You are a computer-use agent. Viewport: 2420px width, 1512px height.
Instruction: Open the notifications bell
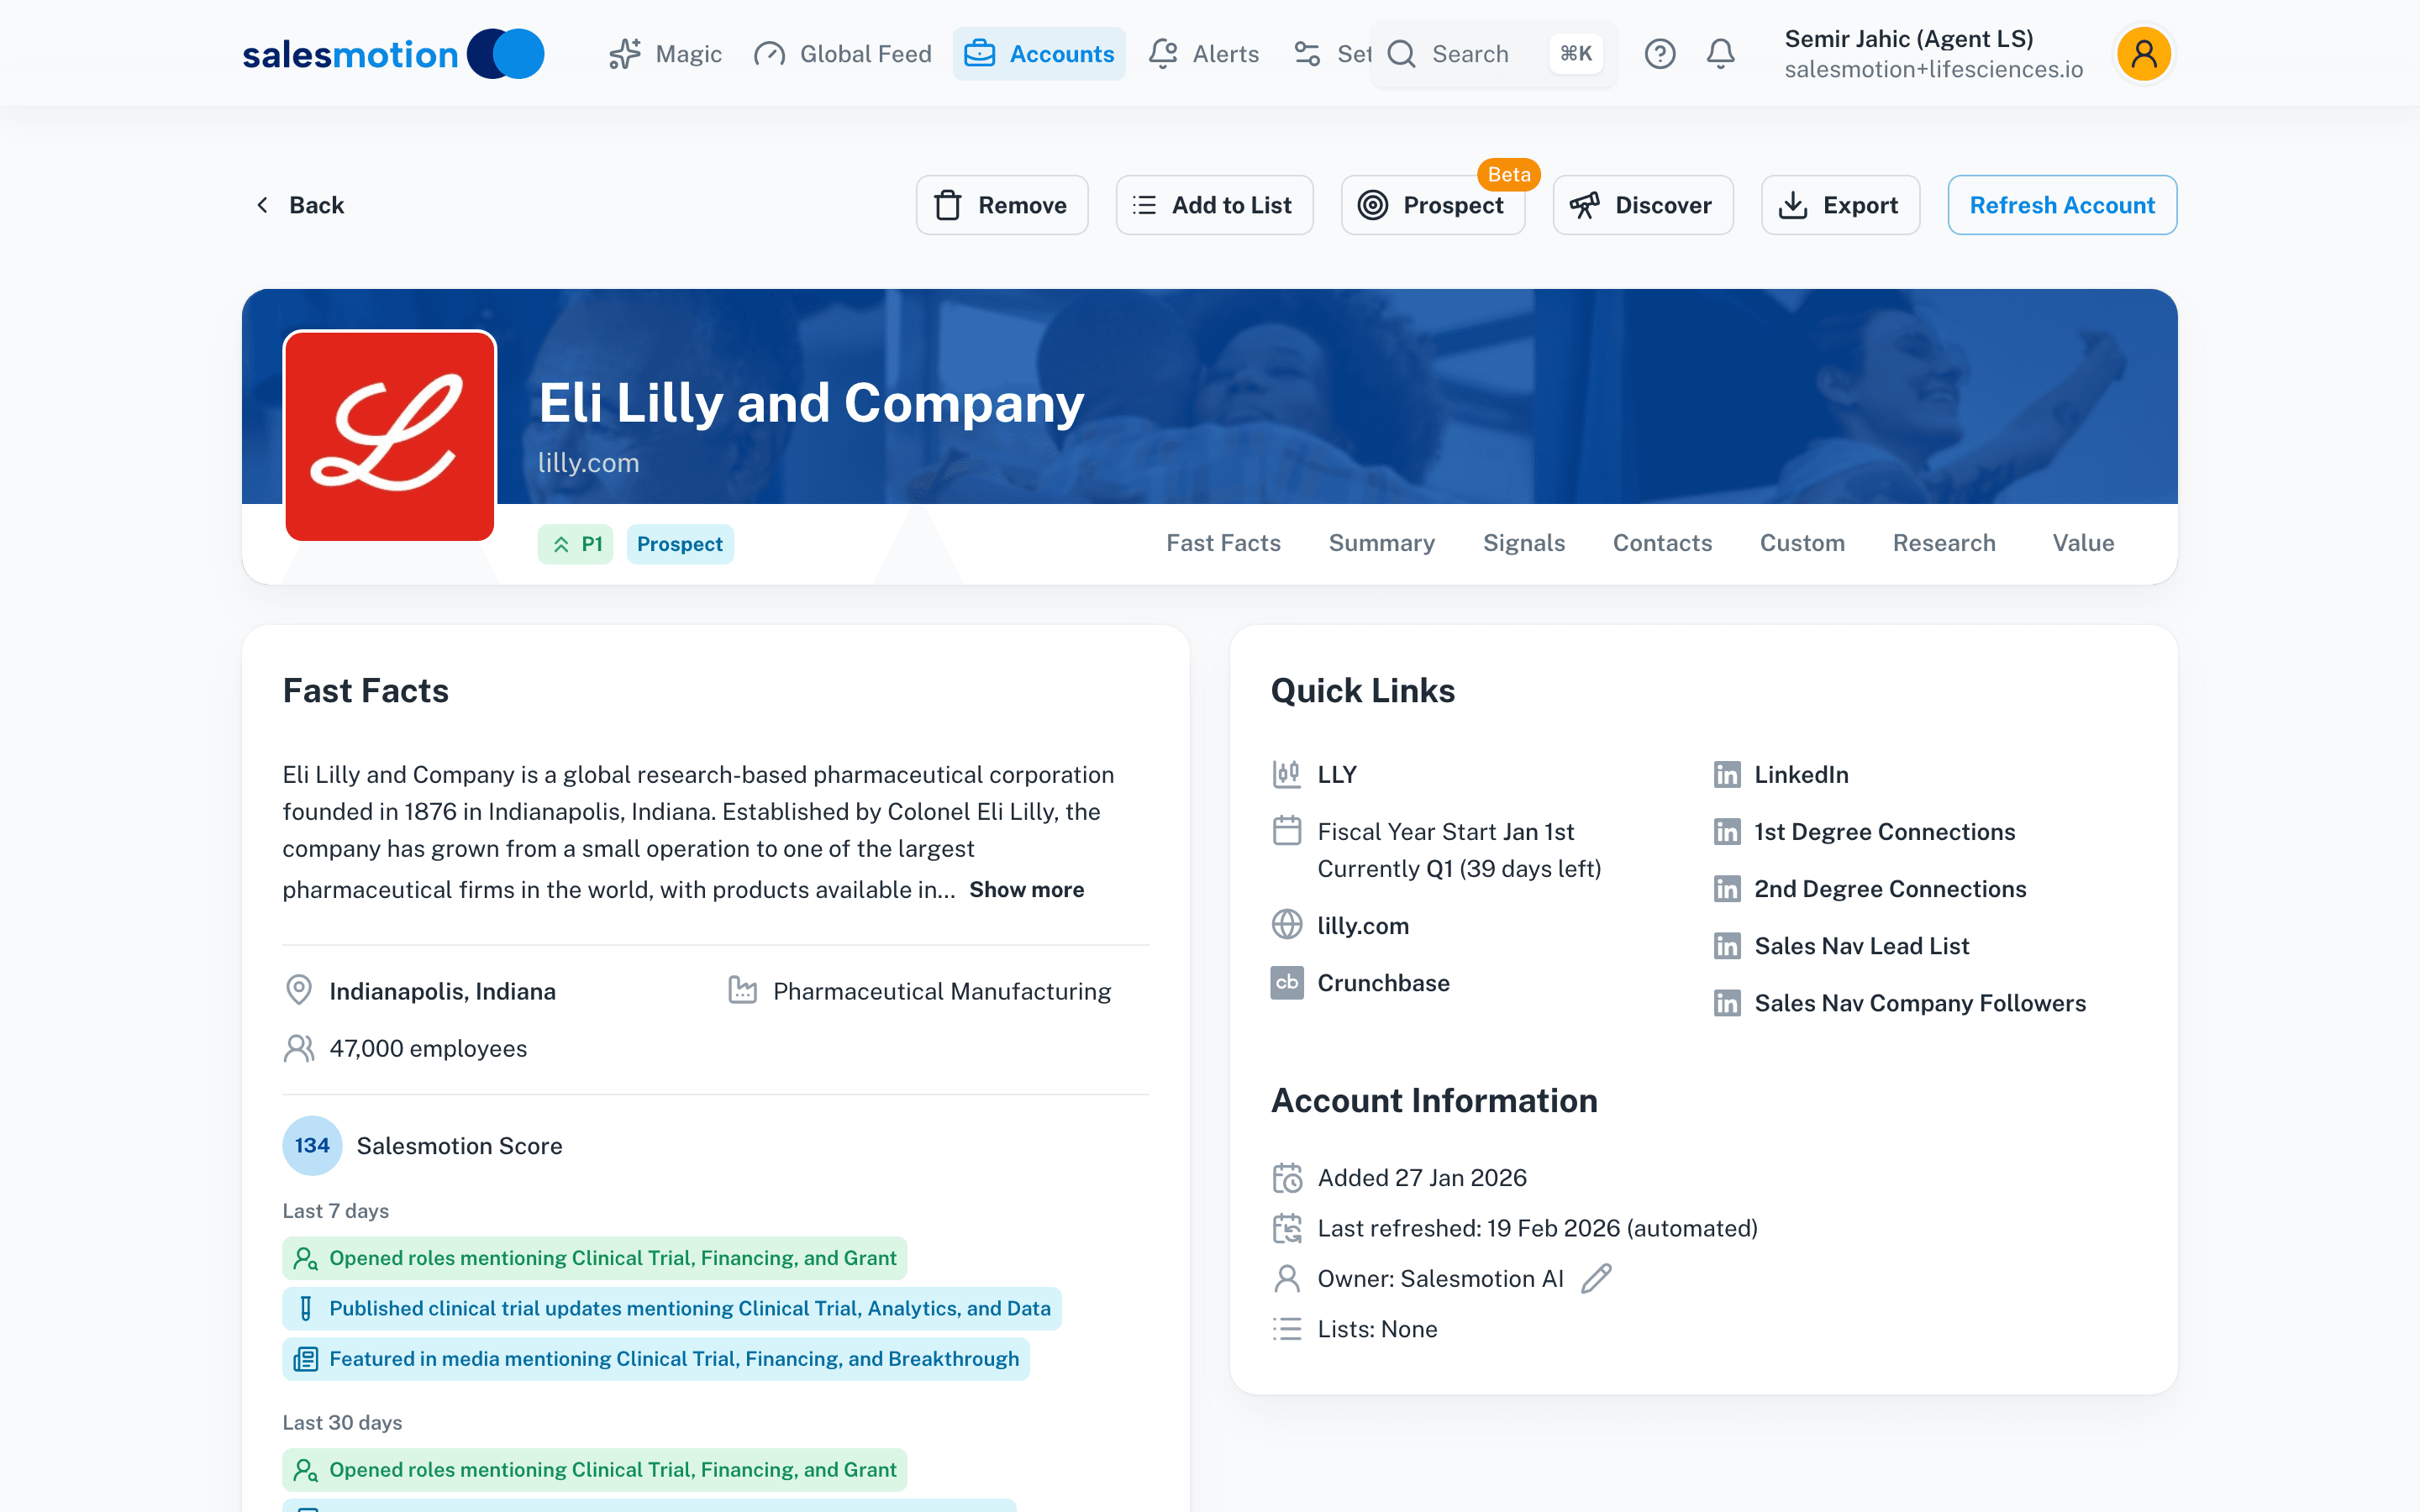click(x=1720, y=54)
